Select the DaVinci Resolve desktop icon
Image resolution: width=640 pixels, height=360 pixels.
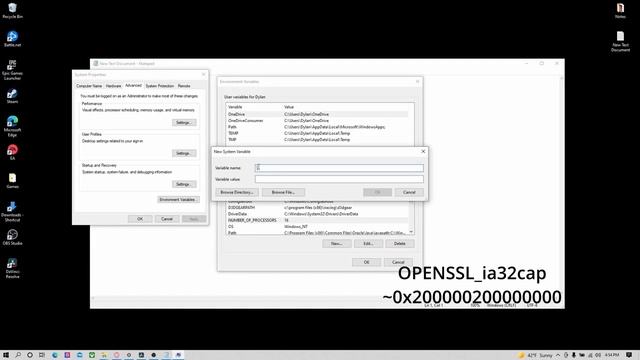(x=12, y=268)
